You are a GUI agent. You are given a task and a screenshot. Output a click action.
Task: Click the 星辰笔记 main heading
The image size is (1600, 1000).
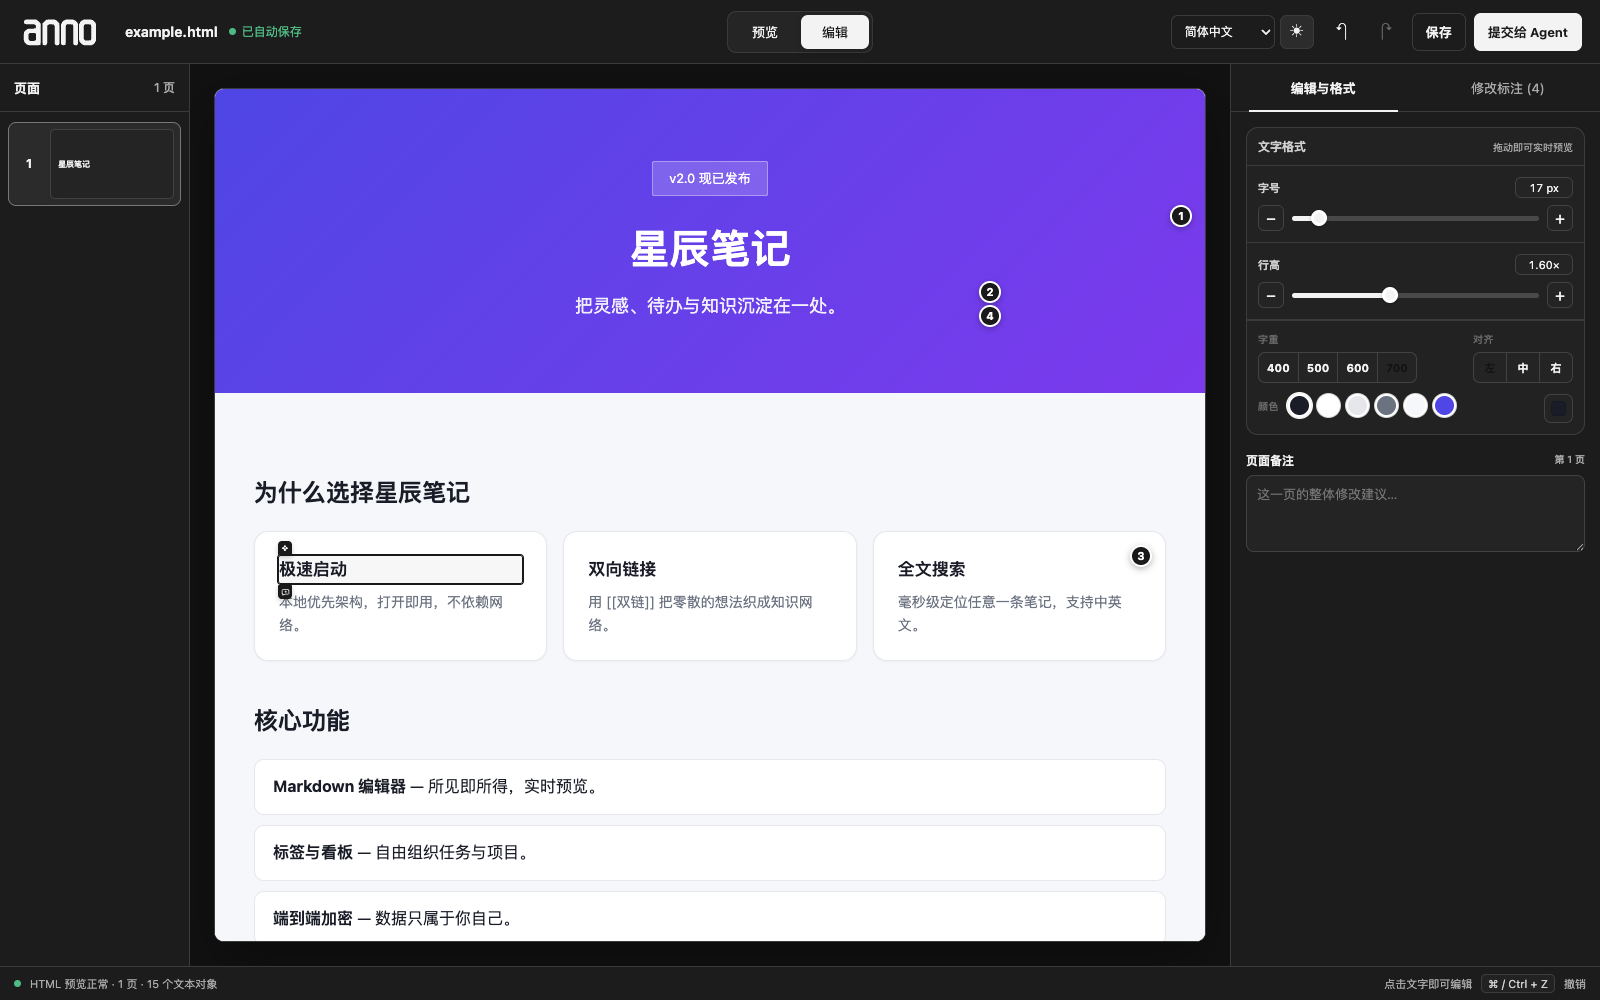[710, 249]
